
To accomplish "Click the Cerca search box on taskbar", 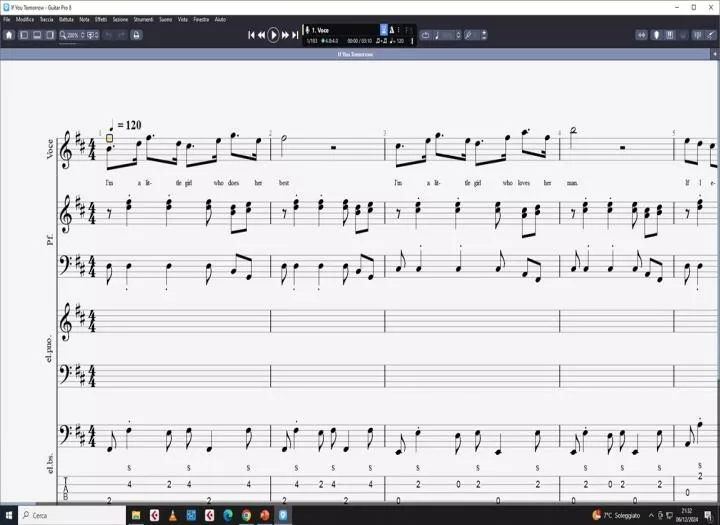I will coord(72,515).
